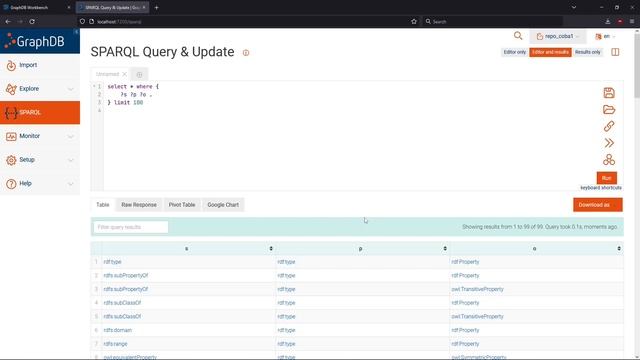Click the browser address bar
Screen dimensions: 640x360
click(x=249, y=21)
